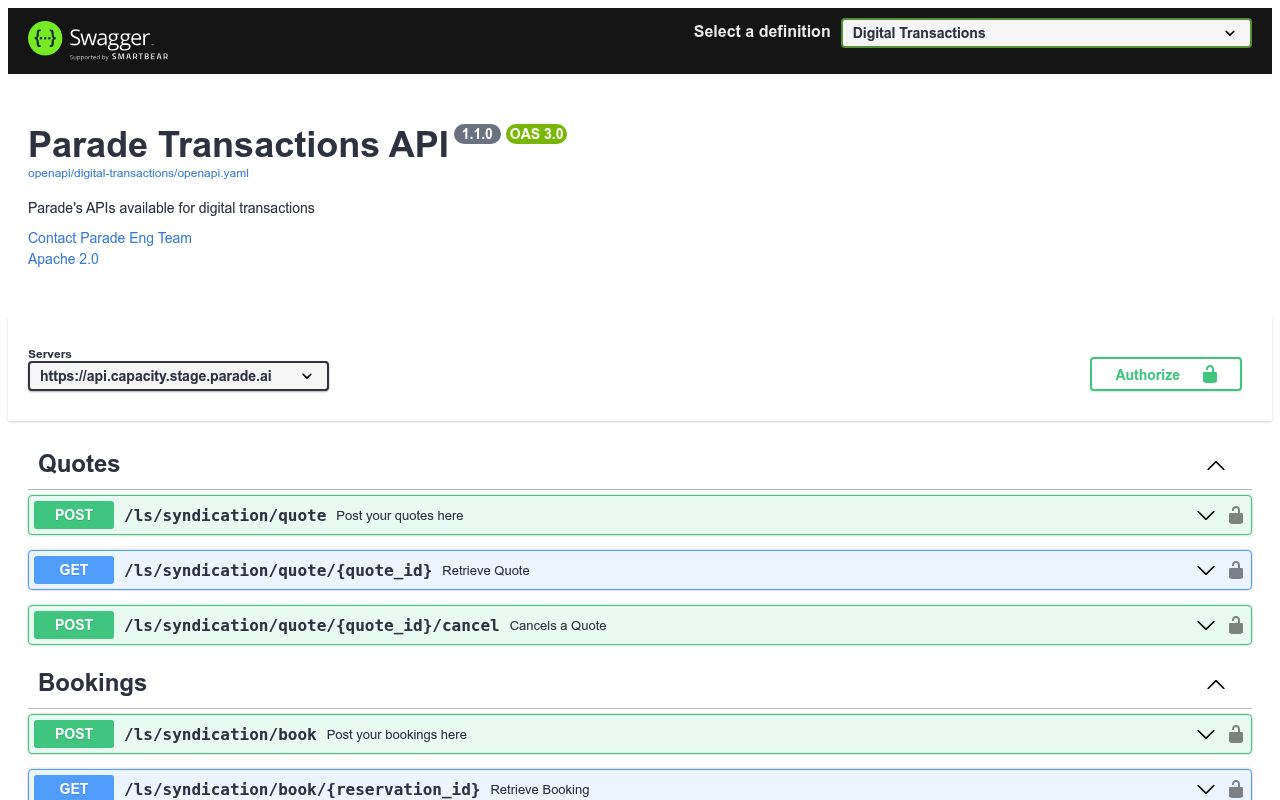This screenshot has width=1280, height=800.
Task: Click lock icon on GET quote/{quote_id} row
Action: point(1236,570)
